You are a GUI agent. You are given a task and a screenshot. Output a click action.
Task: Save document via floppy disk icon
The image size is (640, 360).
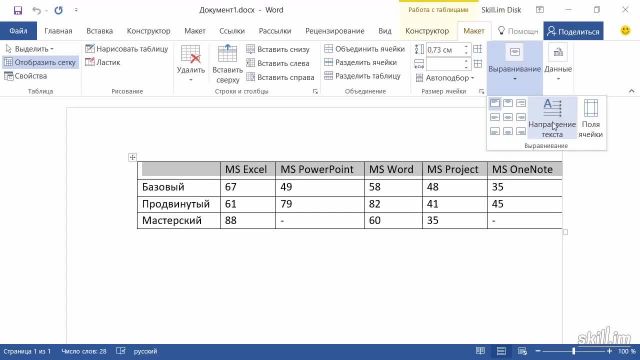coord(18,10)
